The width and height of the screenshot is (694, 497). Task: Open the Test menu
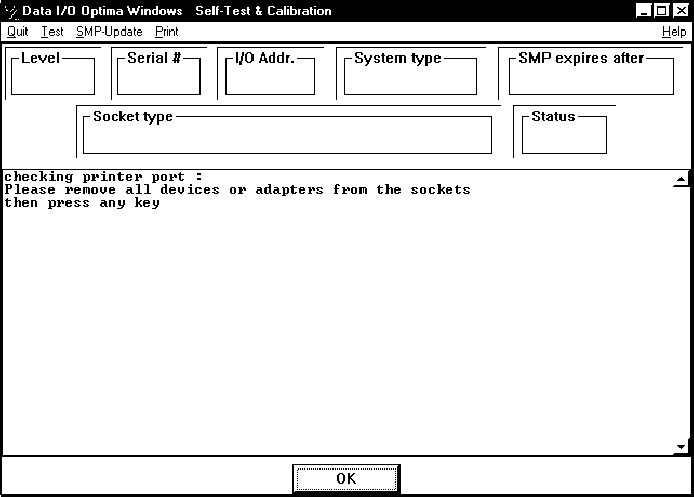pos(52,32)
